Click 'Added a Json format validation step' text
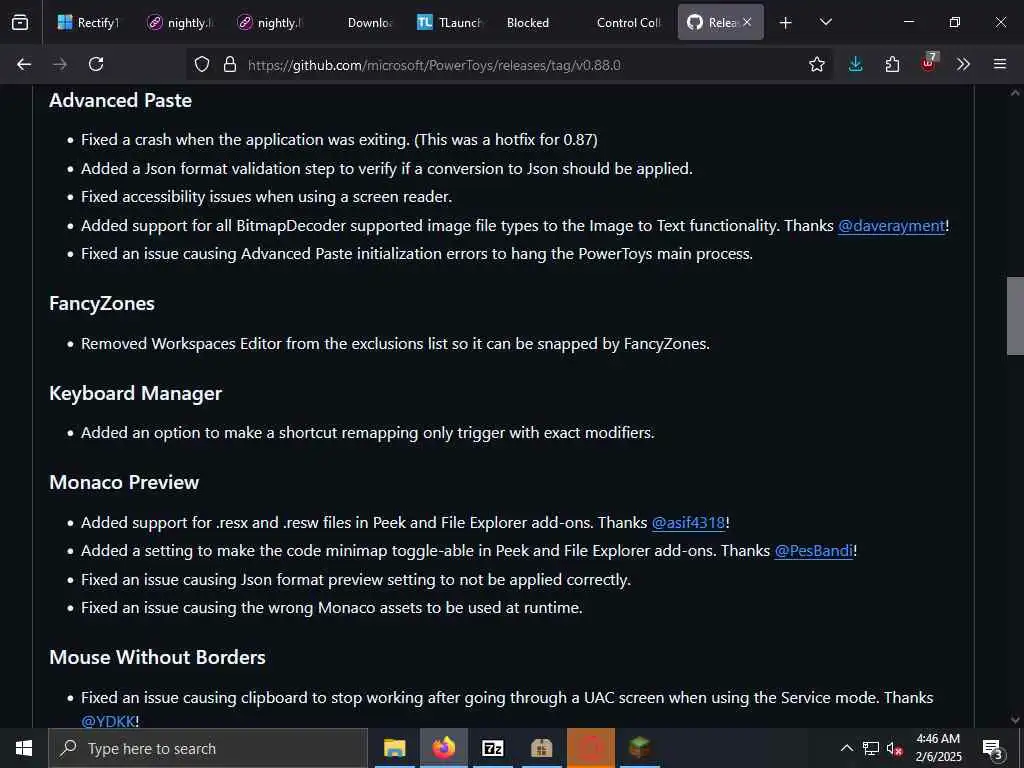 pos(387,168)
